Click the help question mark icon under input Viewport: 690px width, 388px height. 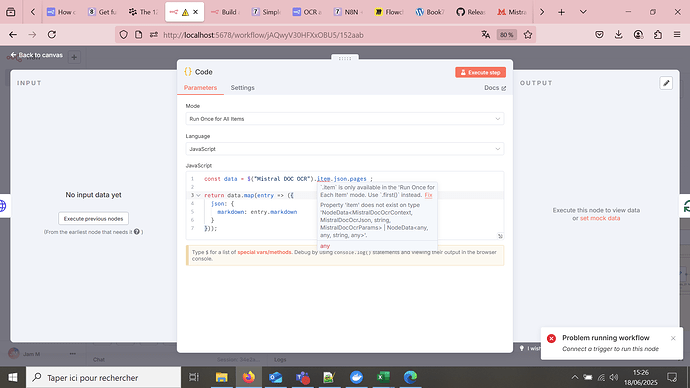tap(137, 231)
